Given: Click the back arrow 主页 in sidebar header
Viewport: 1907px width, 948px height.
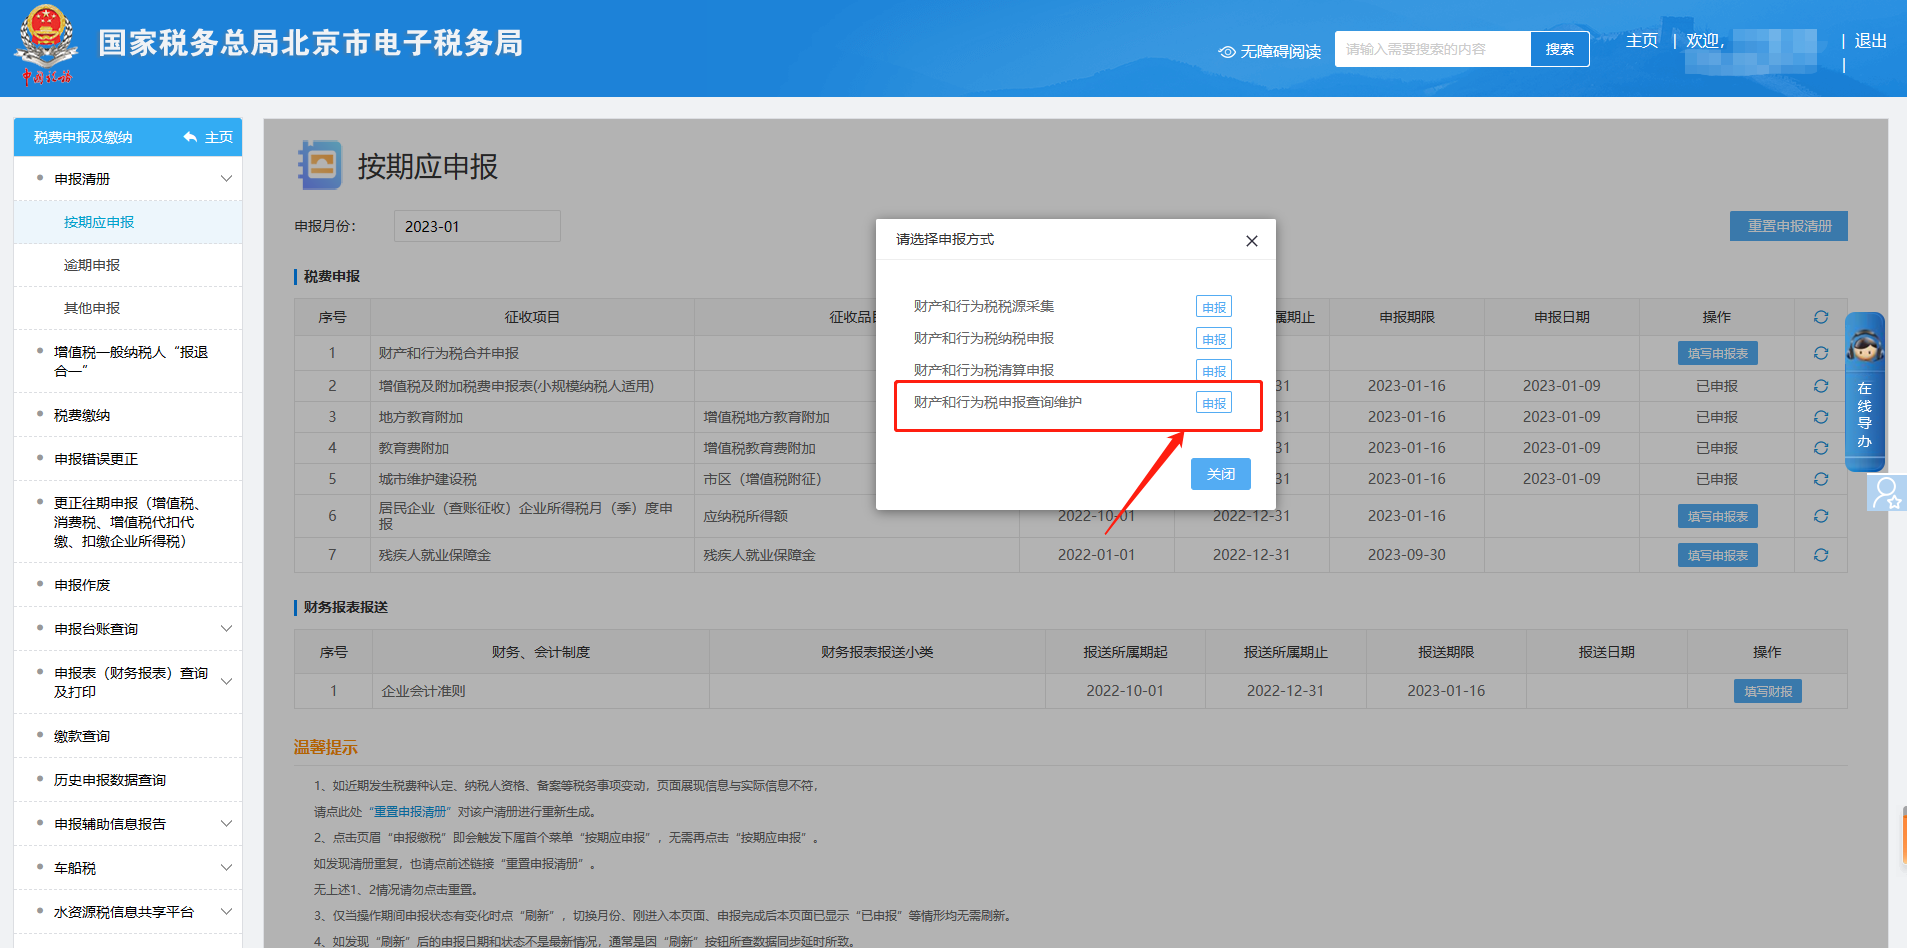Looking at the screenshot, I should [208, 137].
